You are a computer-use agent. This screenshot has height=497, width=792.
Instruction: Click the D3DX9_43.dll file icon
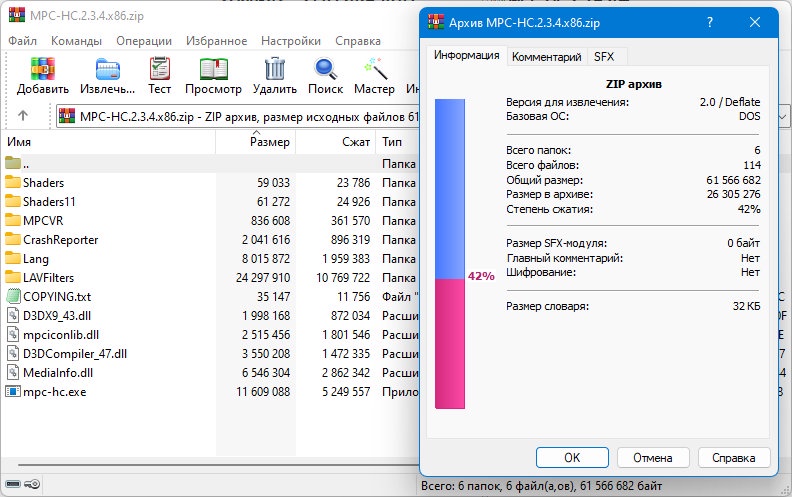point(13,315)
